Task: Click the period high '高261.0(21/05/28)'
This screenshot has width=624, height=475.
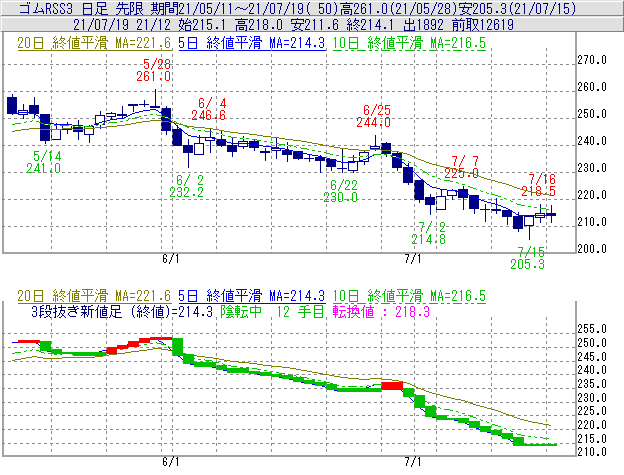Action: pyautogui.click(x=398, y=8)
